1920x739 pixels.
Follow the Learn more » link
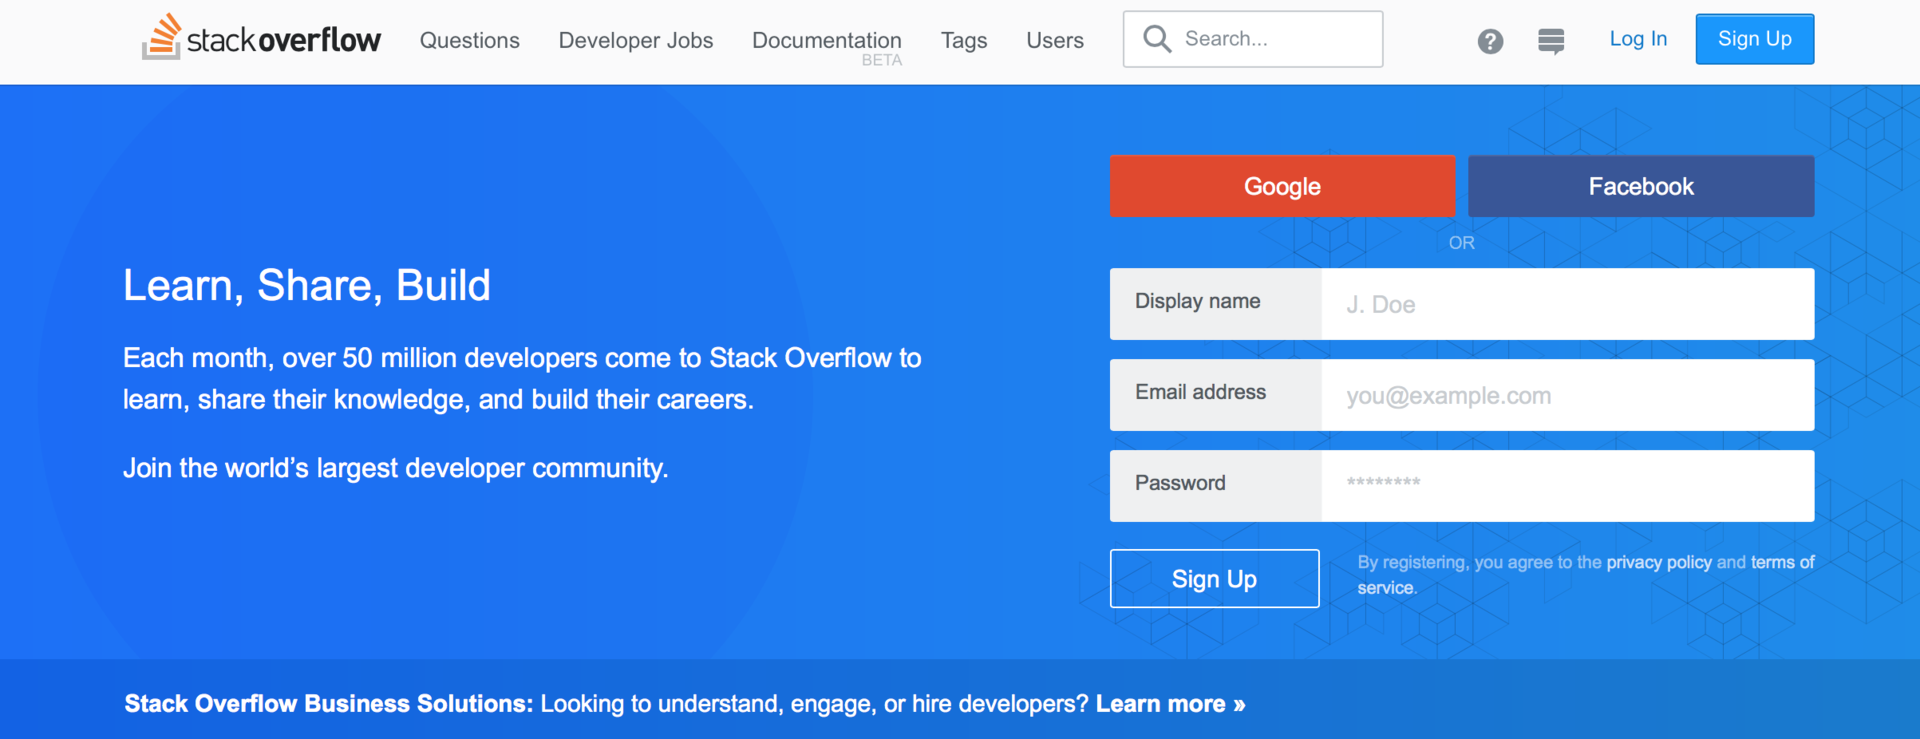coord(1171,704)
